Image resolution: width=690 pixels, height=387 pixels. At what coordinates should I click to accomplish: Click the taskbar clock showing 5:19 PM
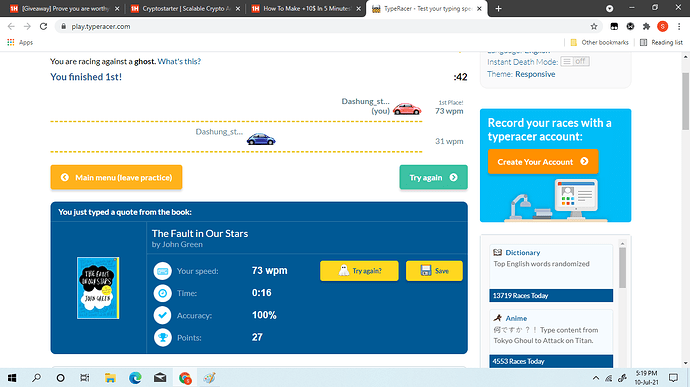pos(647,378)
